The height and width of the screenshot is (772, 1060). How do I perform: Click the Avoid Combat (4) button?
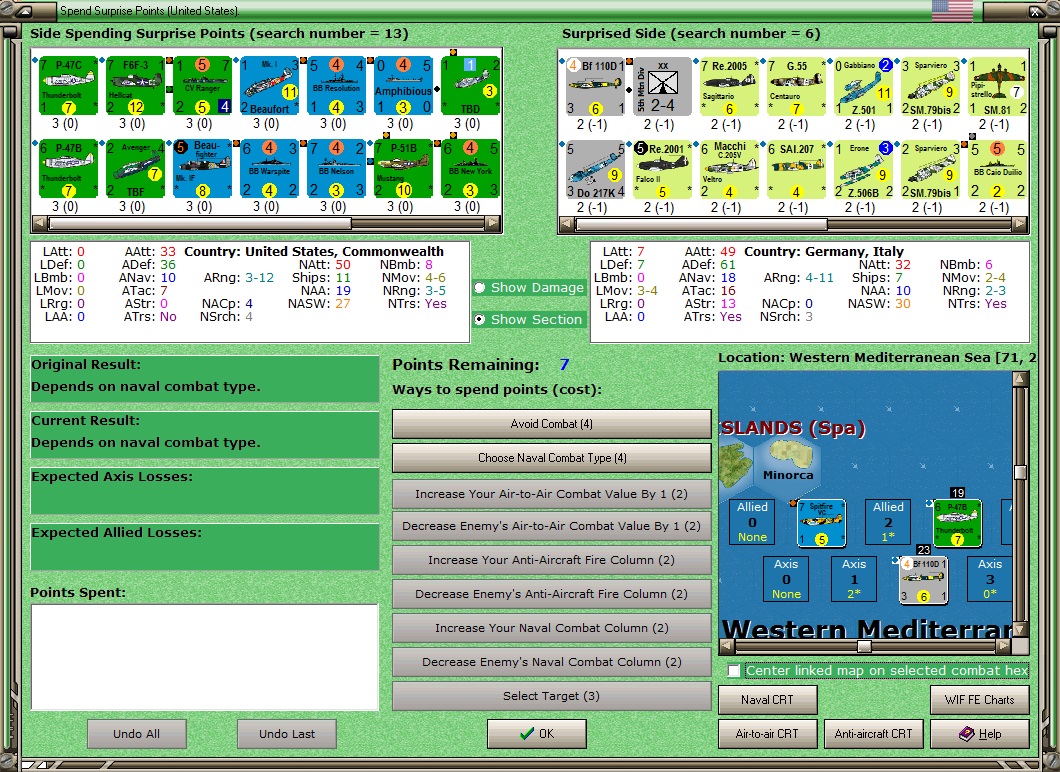click(552, 424)
